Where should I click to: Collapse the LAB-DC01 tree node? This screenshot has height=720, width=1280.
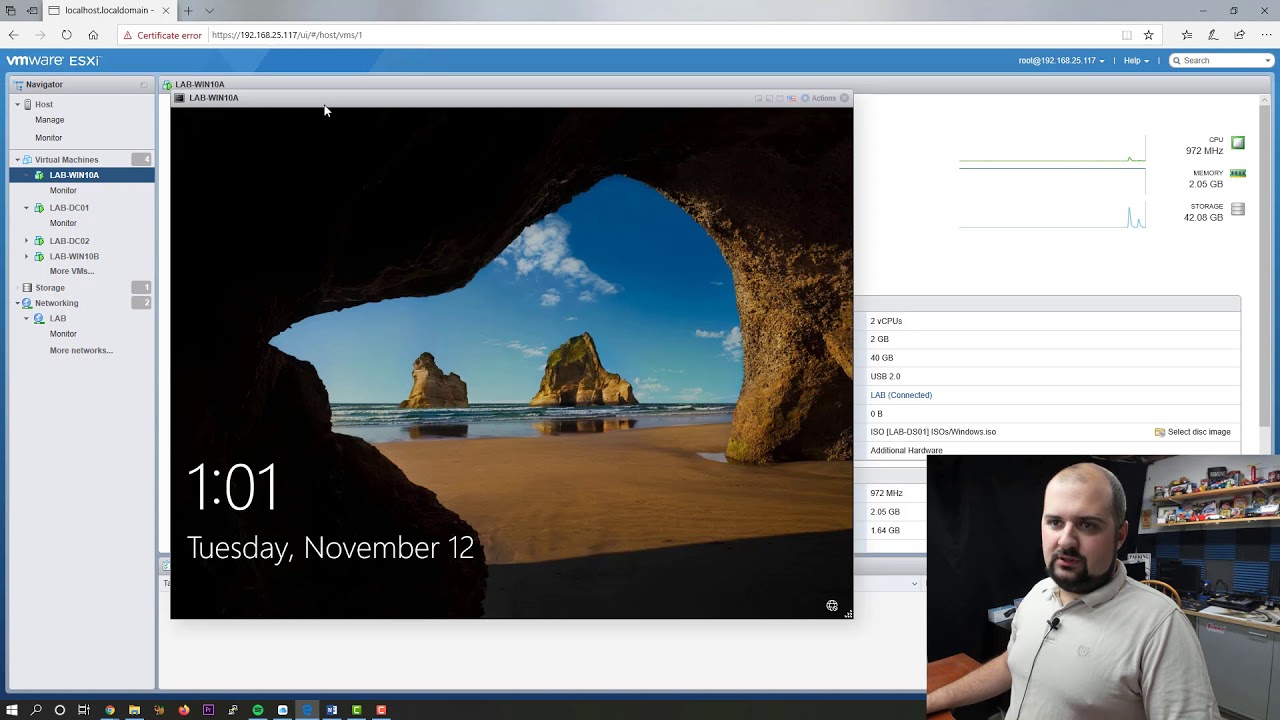coord(27,208)
